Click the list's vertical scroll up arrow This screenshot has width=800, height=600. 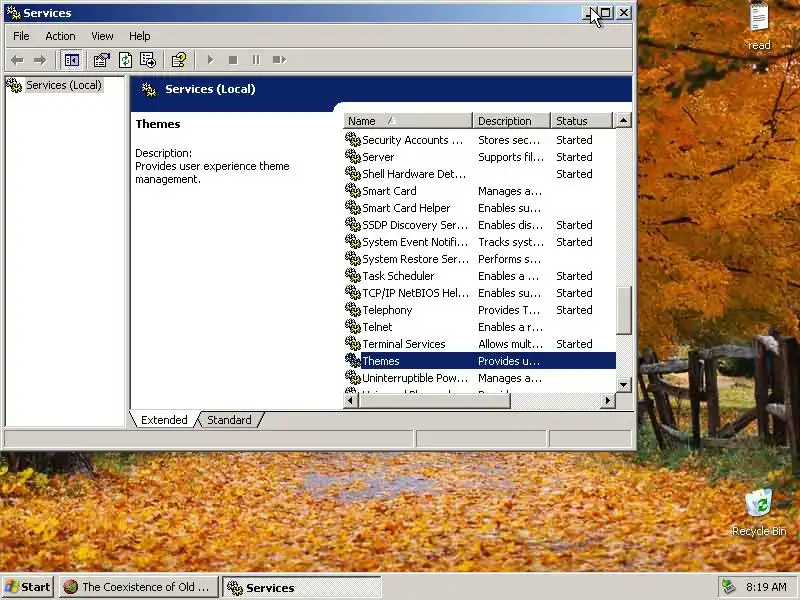(x=623, y=120)
